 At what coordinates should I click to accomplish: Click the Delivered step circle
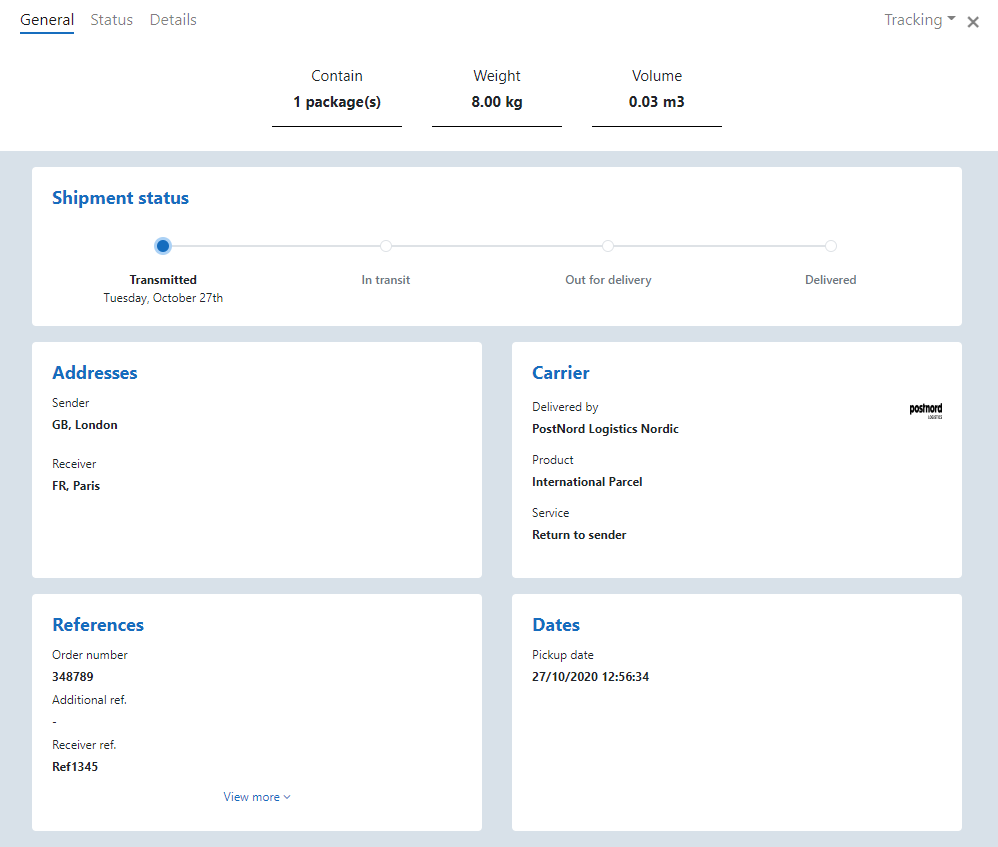tap(831, 246)
